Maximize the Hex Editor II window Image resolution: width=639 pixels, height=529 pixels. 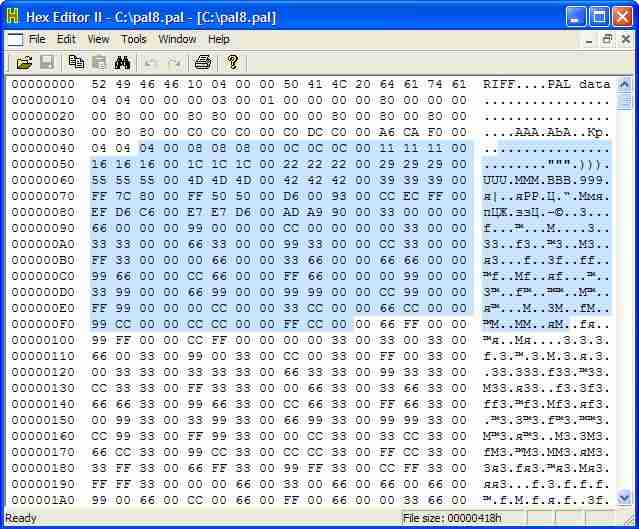click(599, 17)
